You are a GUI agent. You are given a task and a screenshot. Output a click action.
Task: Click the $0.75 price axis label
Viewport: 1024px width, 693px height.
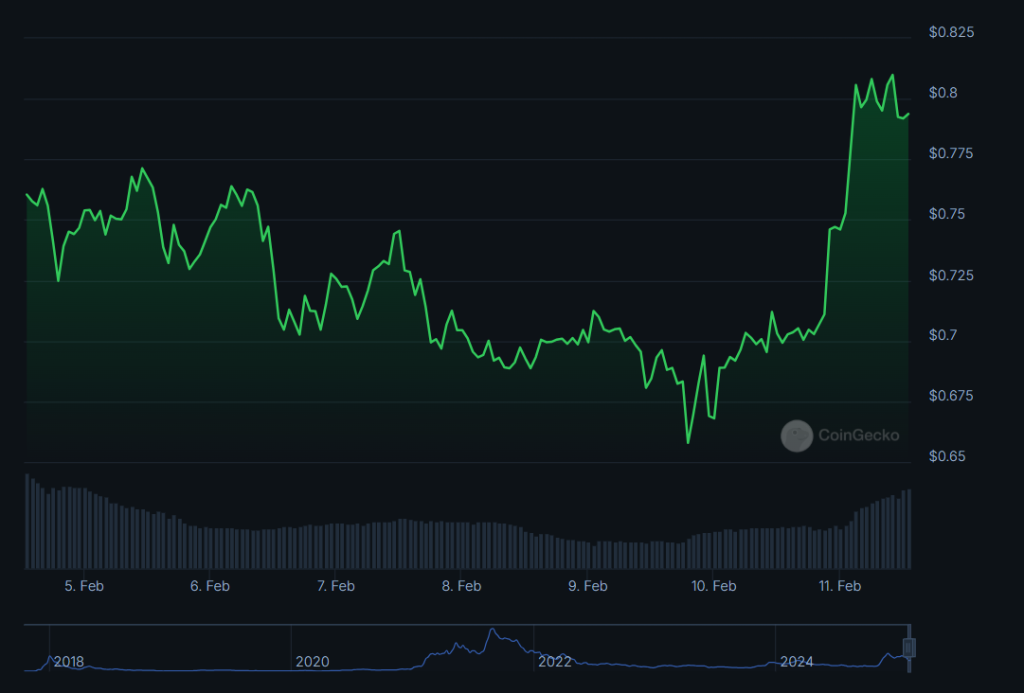[x=947, y=214]
